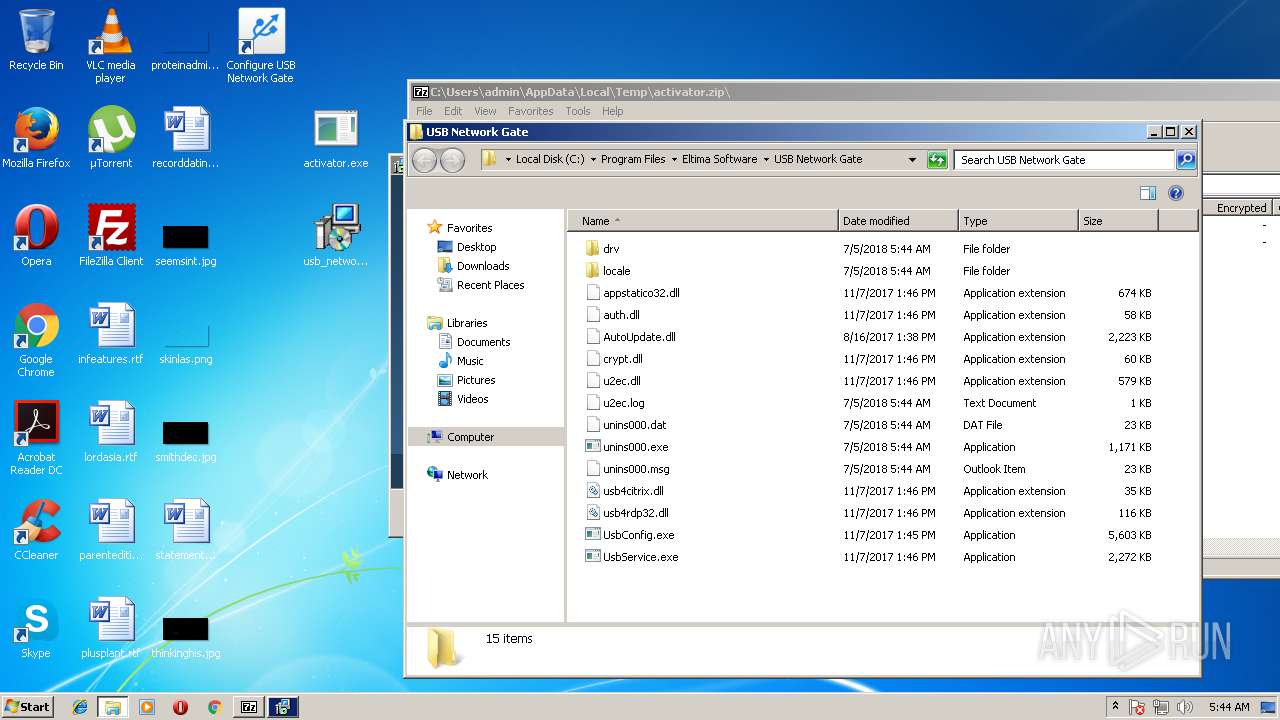Image resolution: width=1280 pixels, height=720 pixels.
Task: Open Acrobat Reader DC shortcut
Action: point(36,438)
